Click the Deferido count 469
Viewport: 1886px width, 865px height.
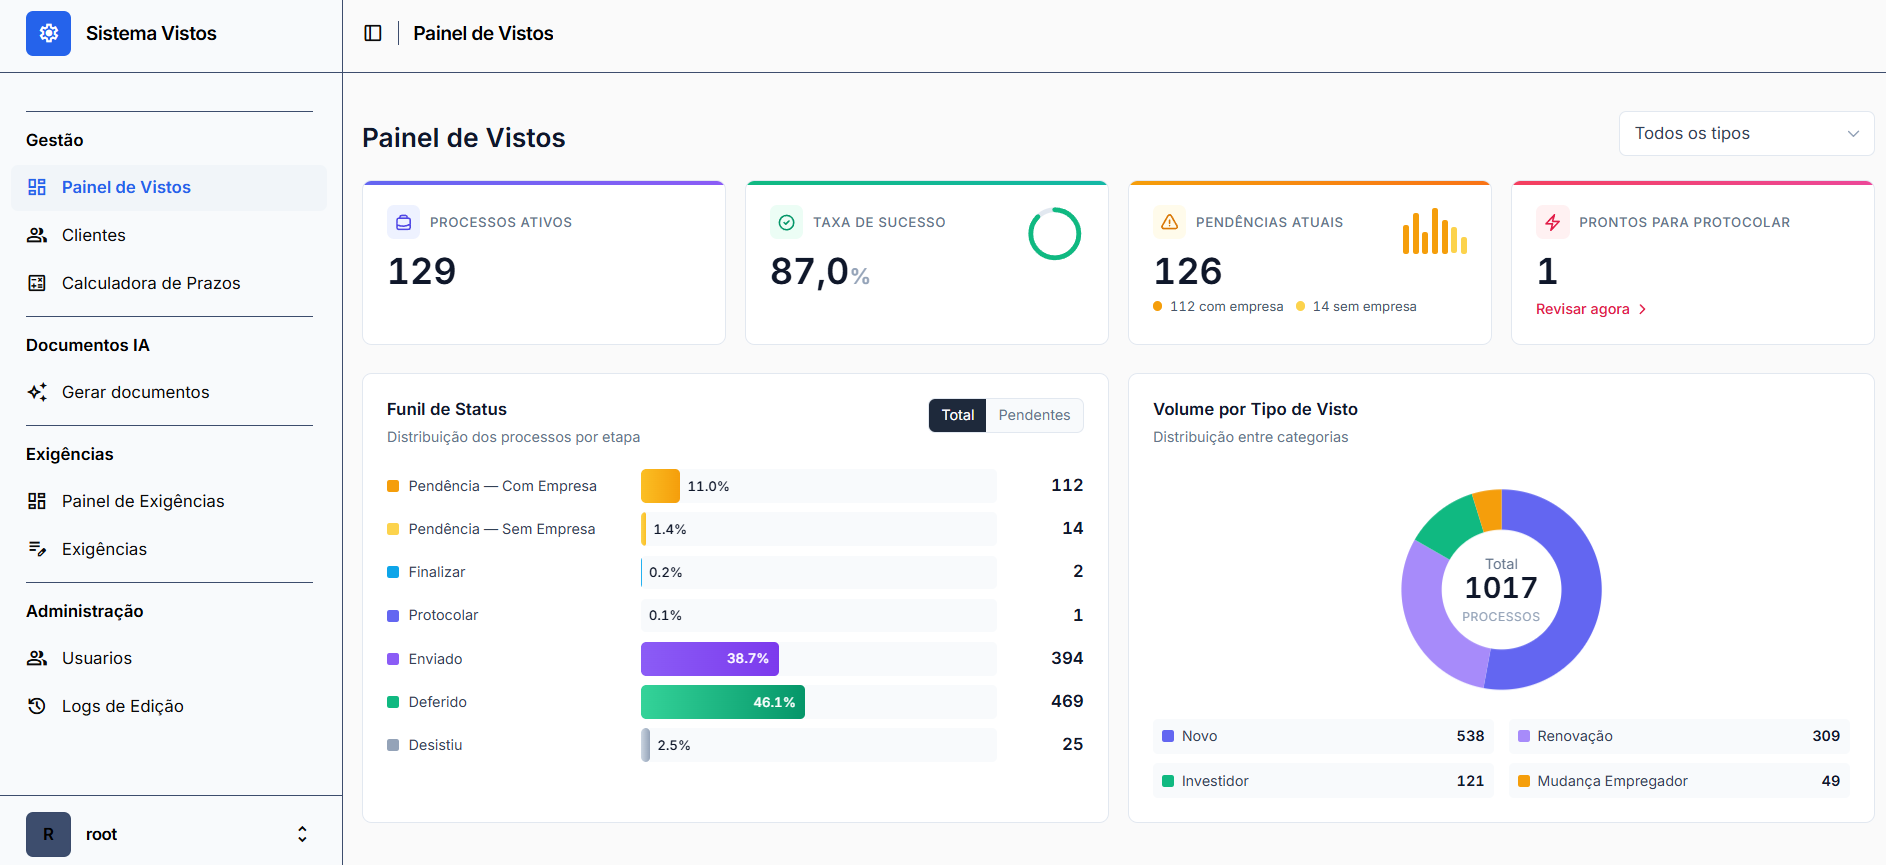(x=1067, y=701)
